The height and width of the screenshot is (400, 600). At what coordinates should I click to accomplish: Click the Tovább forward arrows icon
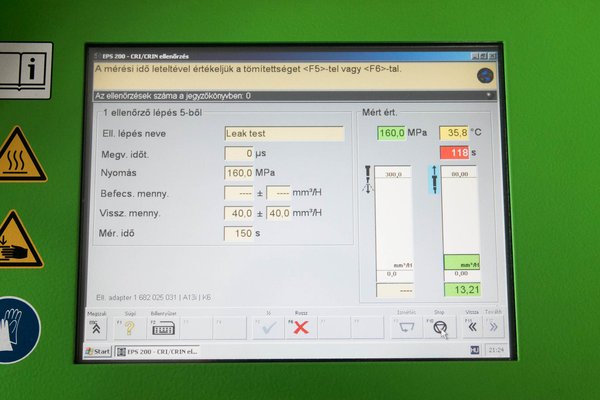(492, 328)
